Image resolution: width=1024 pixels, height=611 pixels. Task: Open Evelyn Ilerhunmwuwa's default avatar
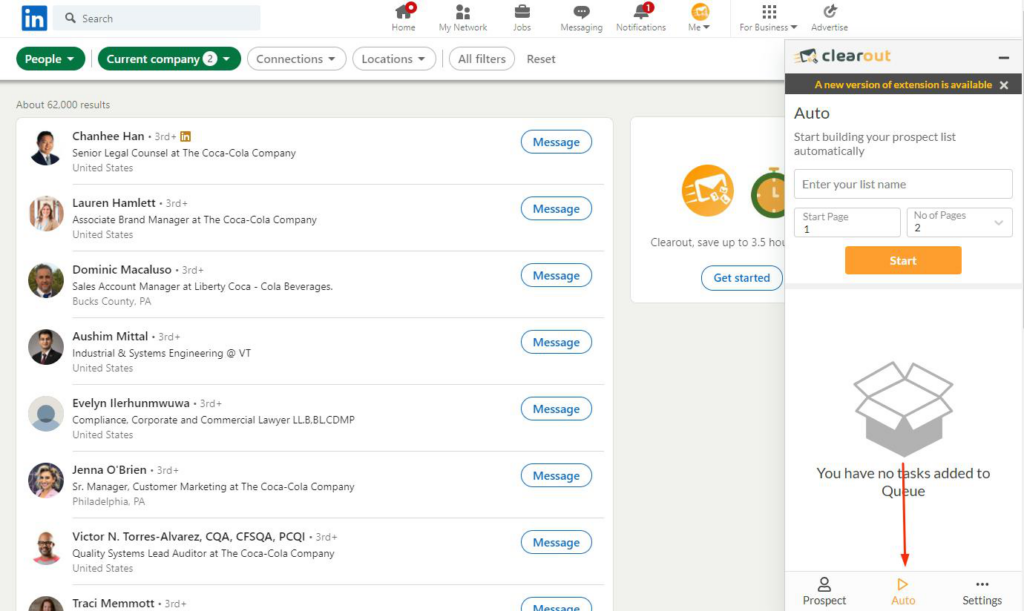point(46,414)
